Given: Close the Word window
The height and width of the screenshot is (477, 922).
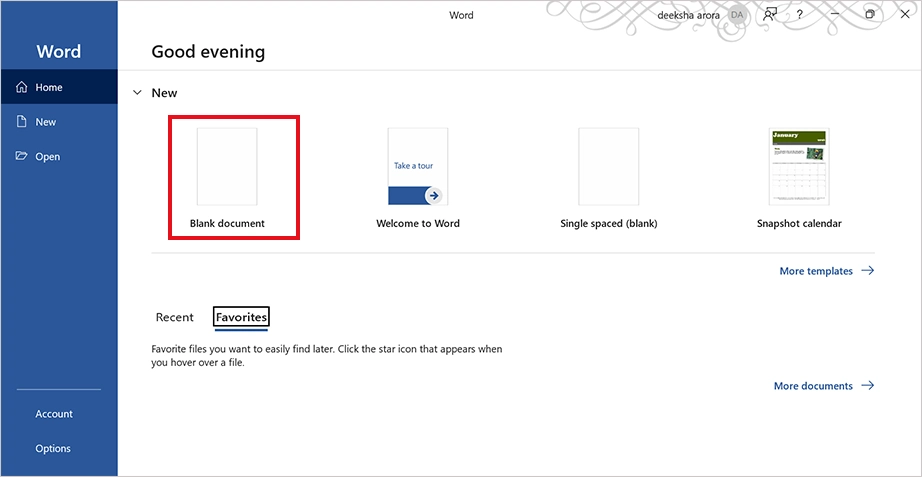Looking at the screenshot, I should coord(905,15).
